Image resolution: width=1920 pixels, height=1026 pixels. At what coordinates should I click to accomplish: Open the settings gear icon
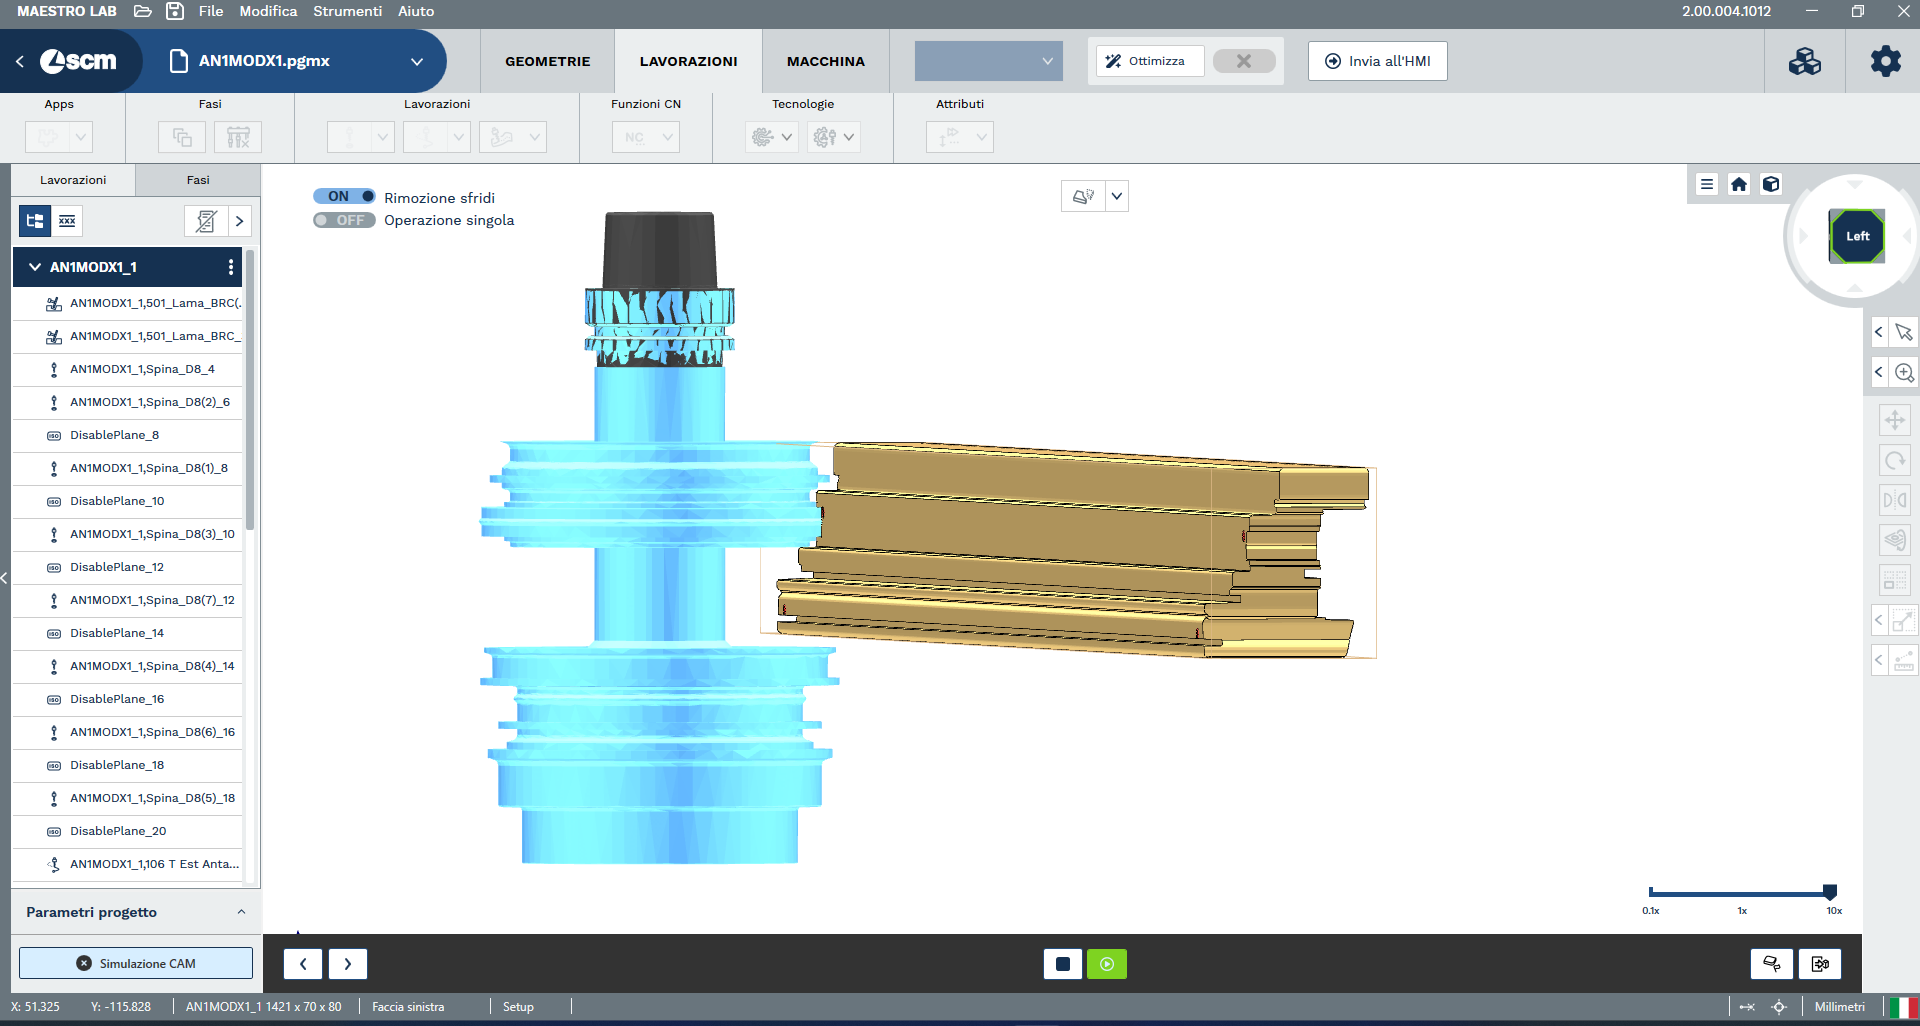(x=1885, y=61)
